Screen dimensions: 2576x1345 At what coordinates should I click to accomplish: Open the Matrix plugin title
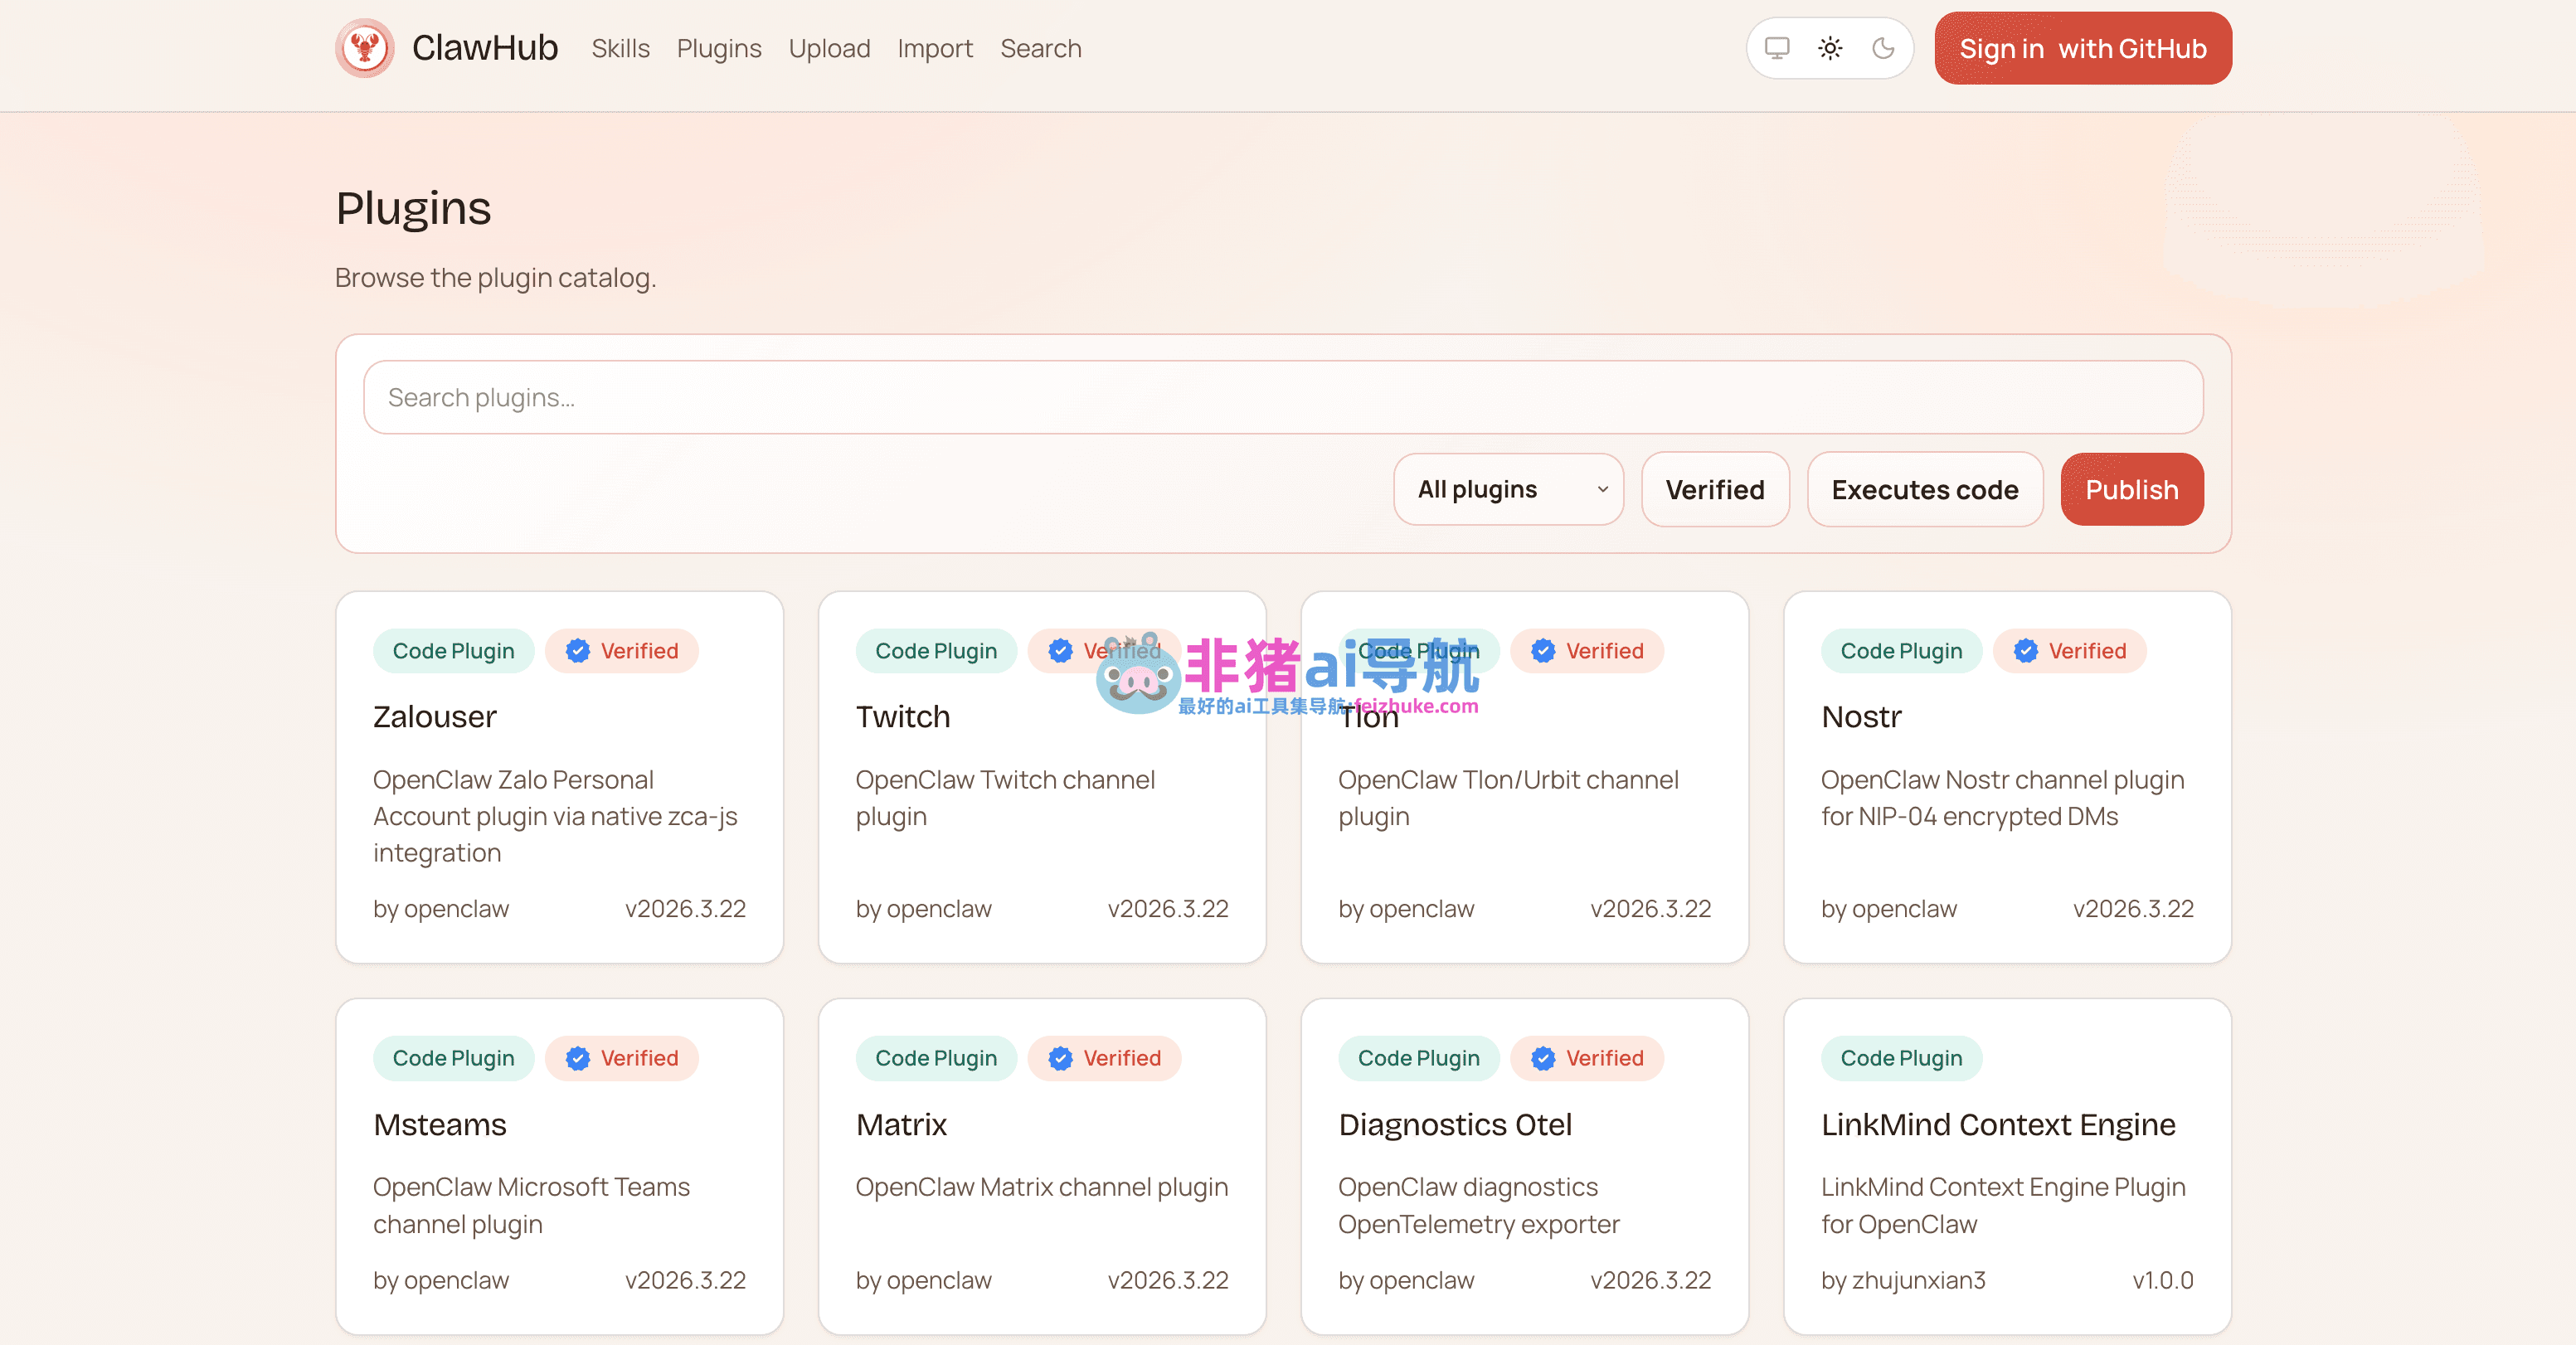point(901,1125)
